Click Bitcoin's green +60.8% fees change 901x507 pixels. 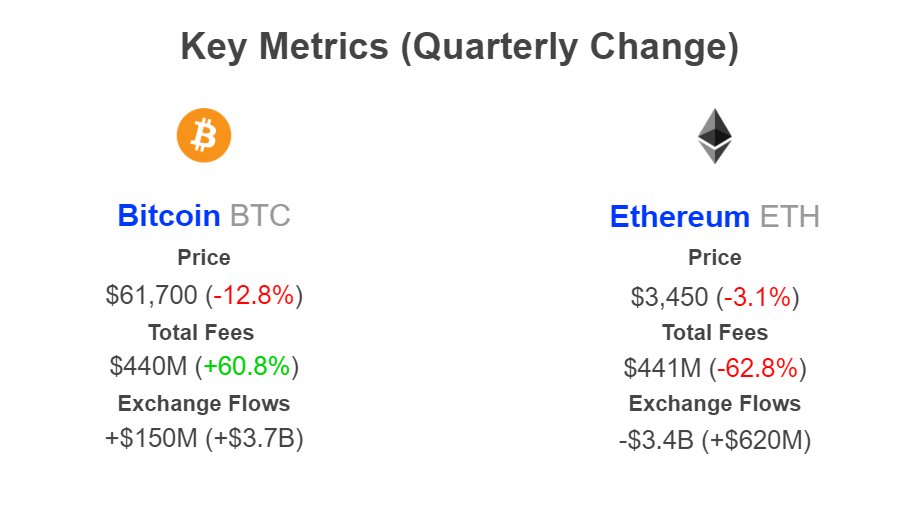point(247,366)
